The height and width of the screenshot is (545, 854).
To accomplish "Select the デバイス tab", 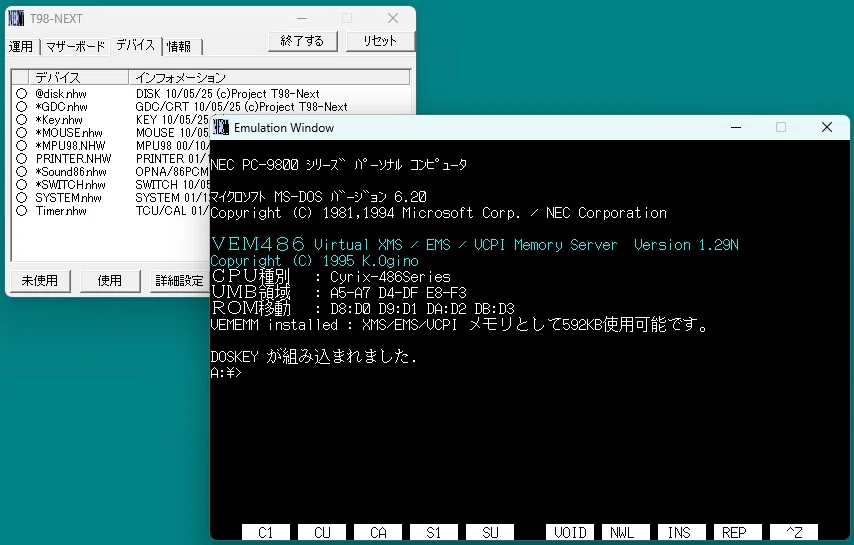I will click(136, 45).
